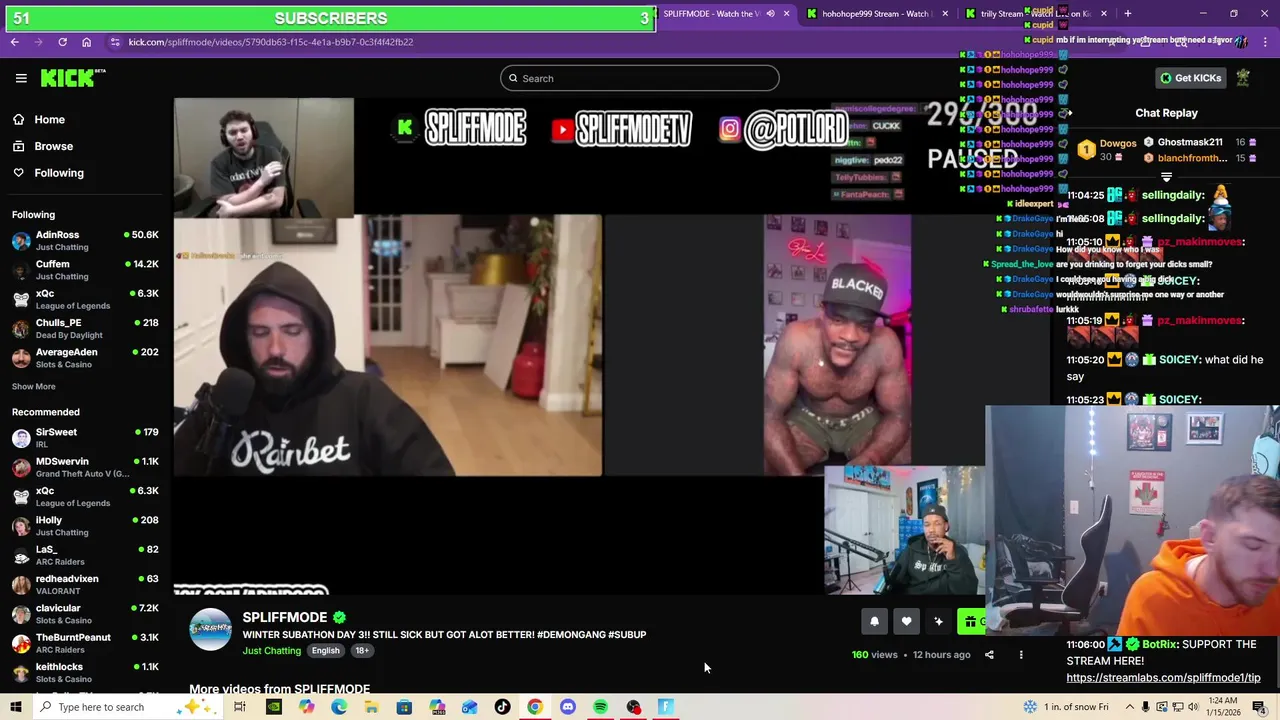The height and width of the screenshot is (720, 1280).
Task: Open the green gift subs button
Action: coord(971,622)
